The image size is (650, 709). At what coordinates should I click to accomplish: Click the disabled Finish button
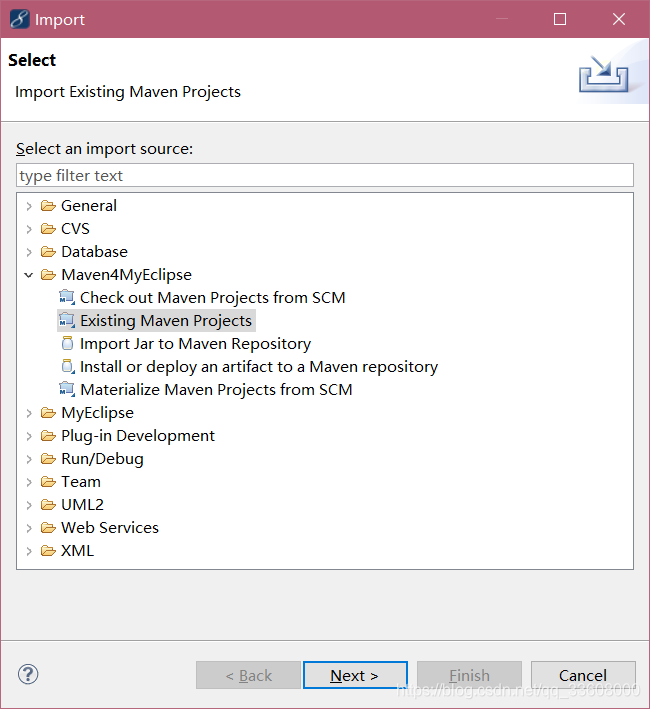(469, 675)
